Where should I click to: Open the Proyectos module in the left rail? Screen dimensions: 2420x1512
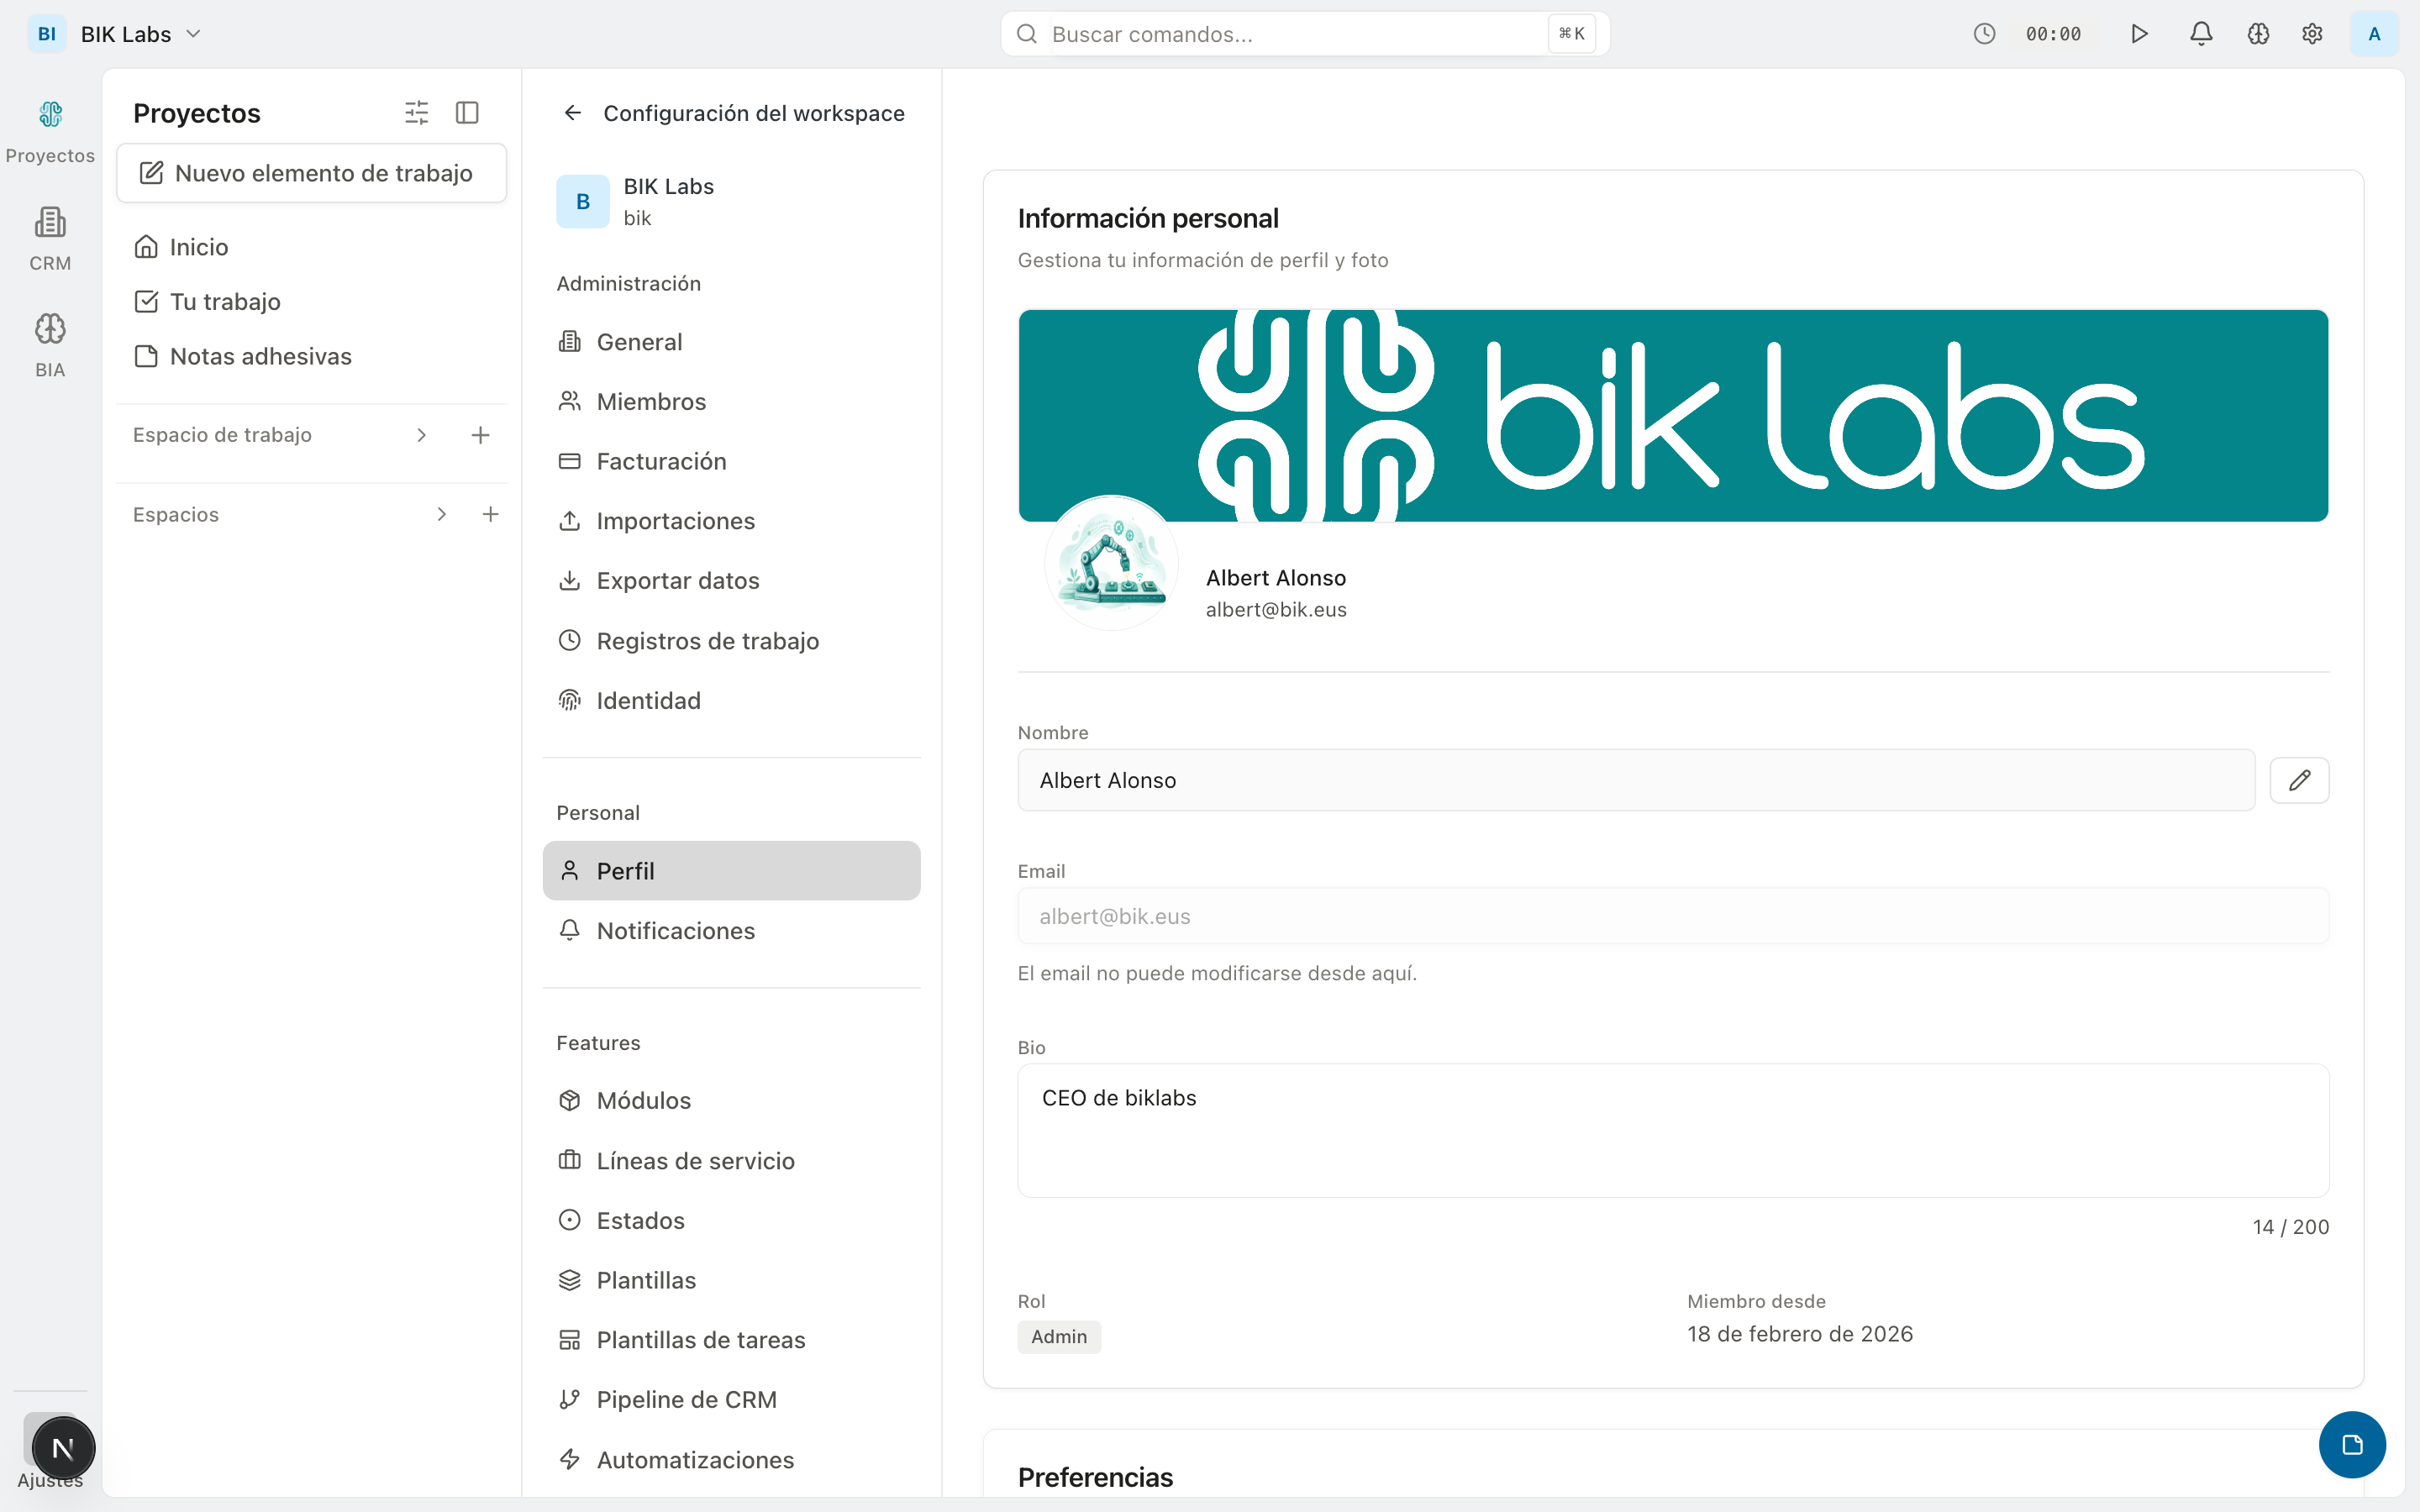click(50, 131)
